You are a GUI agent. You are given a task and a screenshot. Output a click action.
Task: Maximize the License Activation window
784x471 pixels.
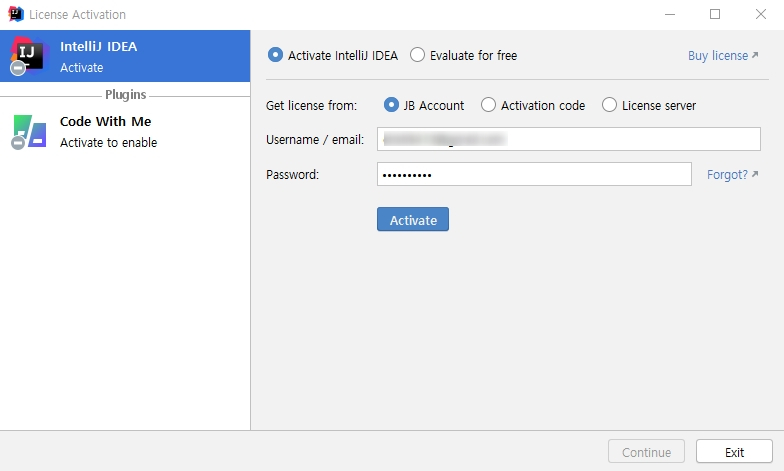click(715, 14)
